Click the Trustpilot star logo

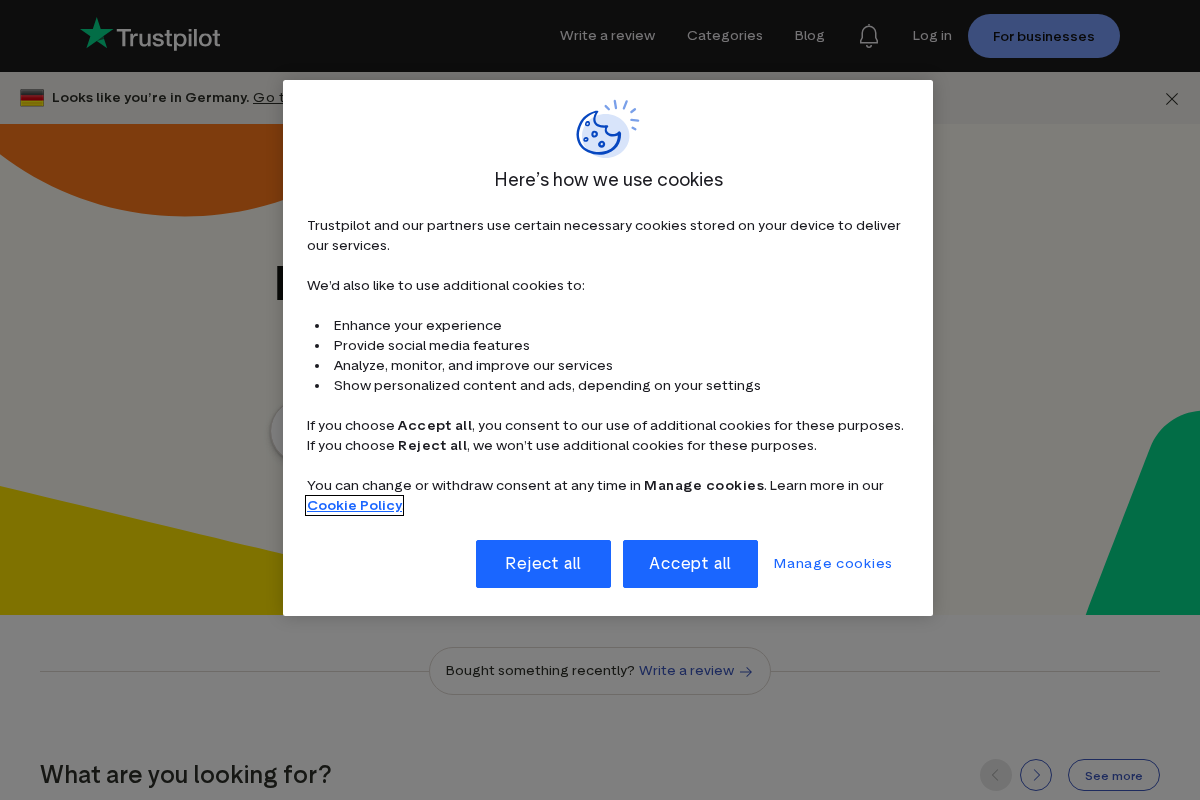[x=97, y=32]
